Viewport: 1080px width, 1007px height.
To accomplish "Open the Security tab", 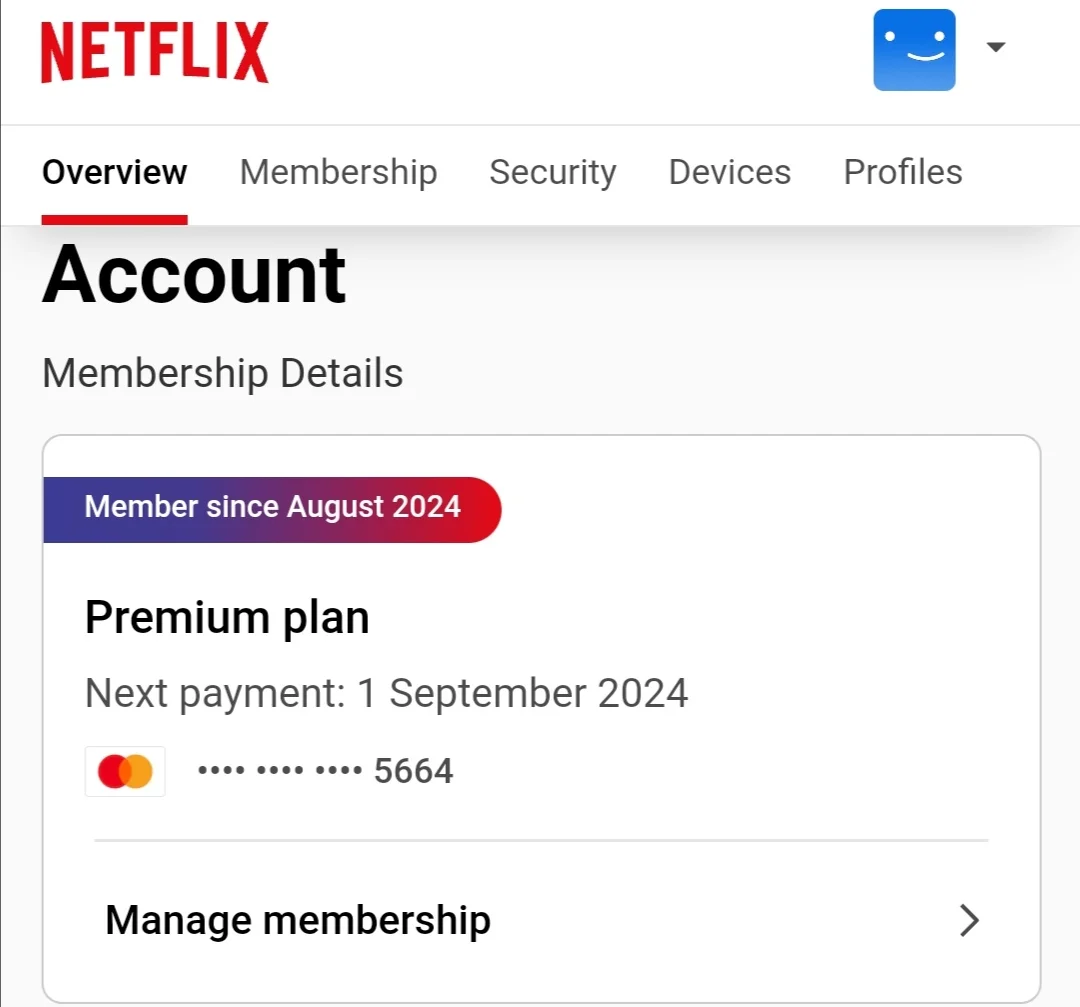I will [552, 172].
